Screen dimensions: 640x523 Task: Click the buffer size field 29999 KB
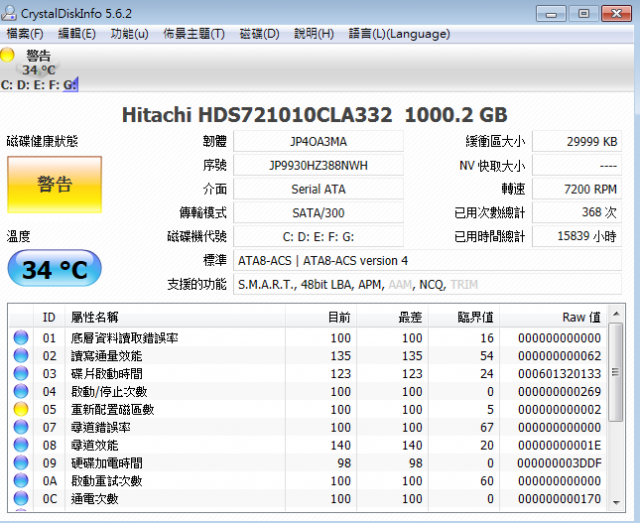point(577,142)
